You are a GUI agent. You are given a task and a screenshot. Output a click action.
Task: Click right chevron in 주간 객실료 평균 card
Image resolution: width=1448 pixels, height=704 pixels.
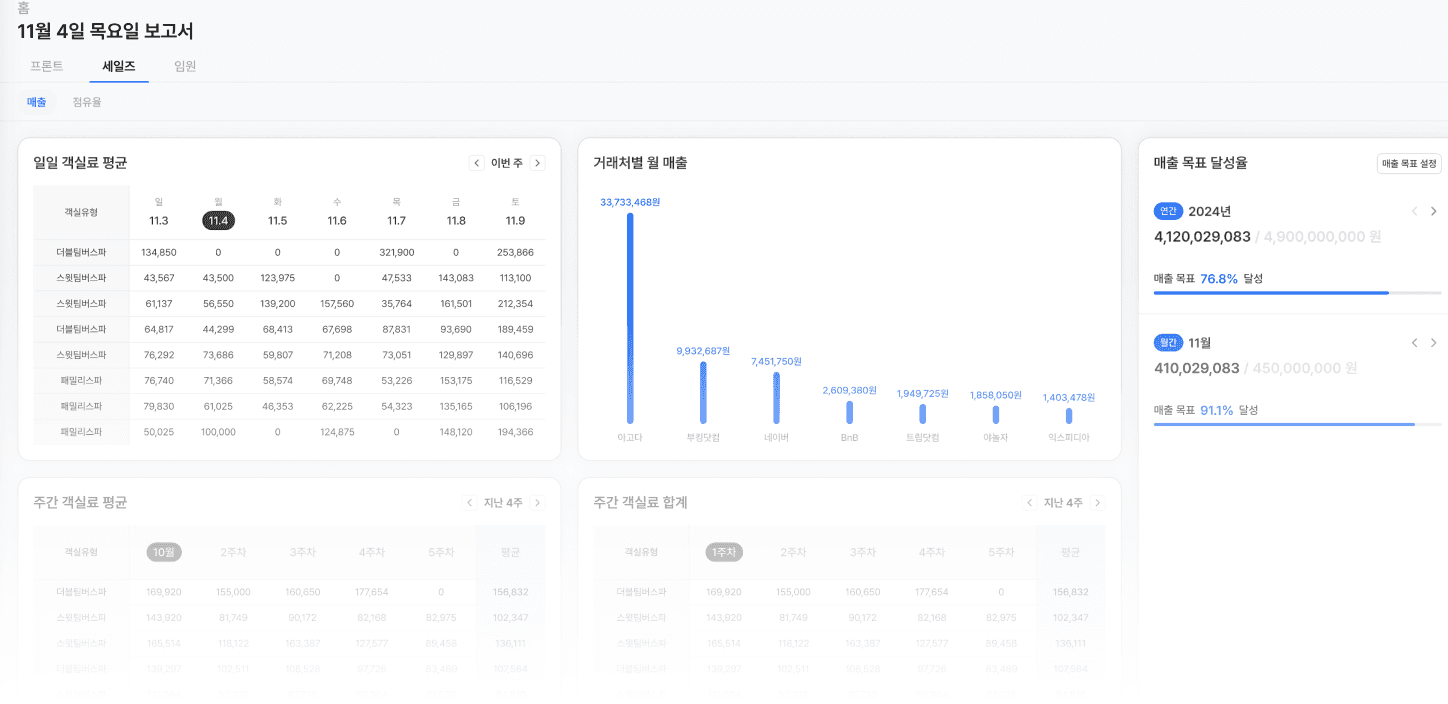[x=537, y=503]
